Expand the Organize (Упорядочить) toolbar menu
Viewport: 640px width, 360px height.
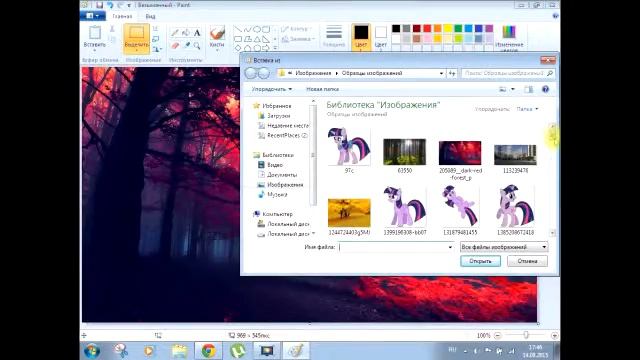pos(271,89)
